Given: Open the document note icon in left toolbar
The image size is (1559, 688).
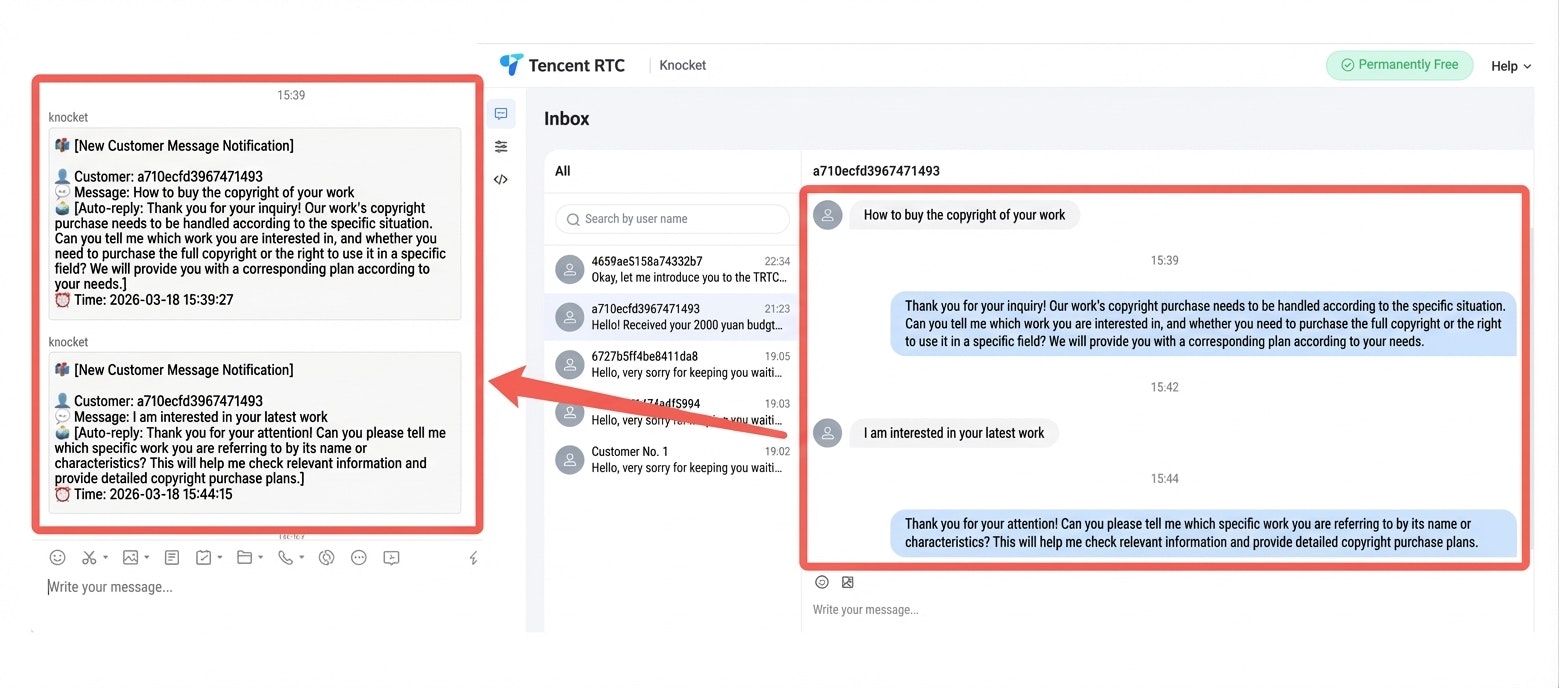Looking at the screenshot, I should pyautogui.click(x=172, y=557).
